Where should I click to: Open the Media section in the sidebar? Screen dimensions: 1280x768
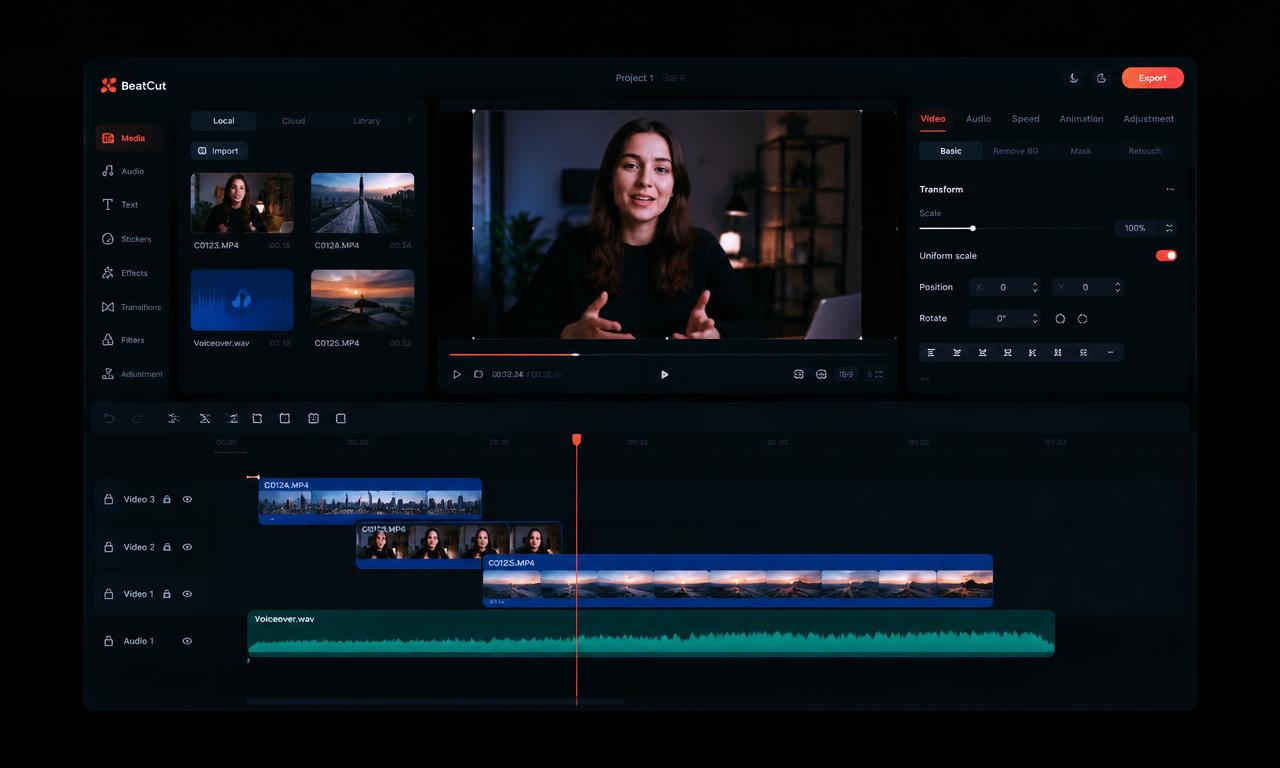pos(129,138)
